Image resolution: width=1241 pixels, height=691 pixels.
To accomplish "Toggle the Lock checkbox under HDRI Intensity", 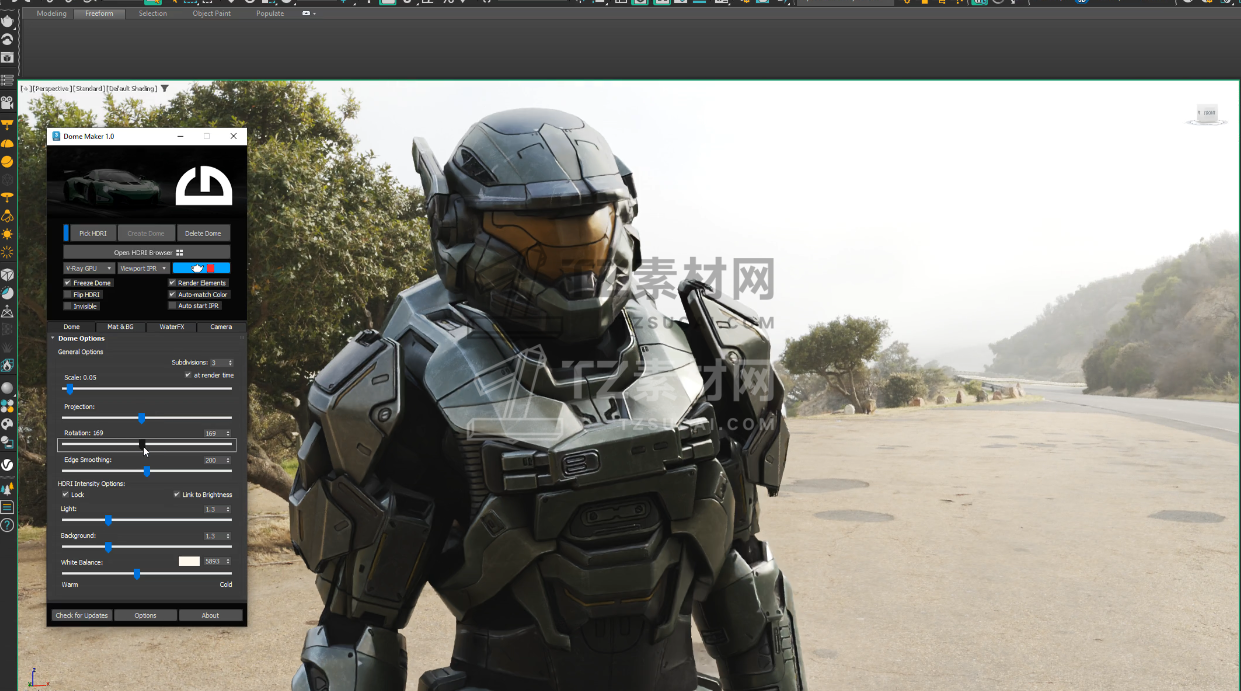I will [66, 494].
